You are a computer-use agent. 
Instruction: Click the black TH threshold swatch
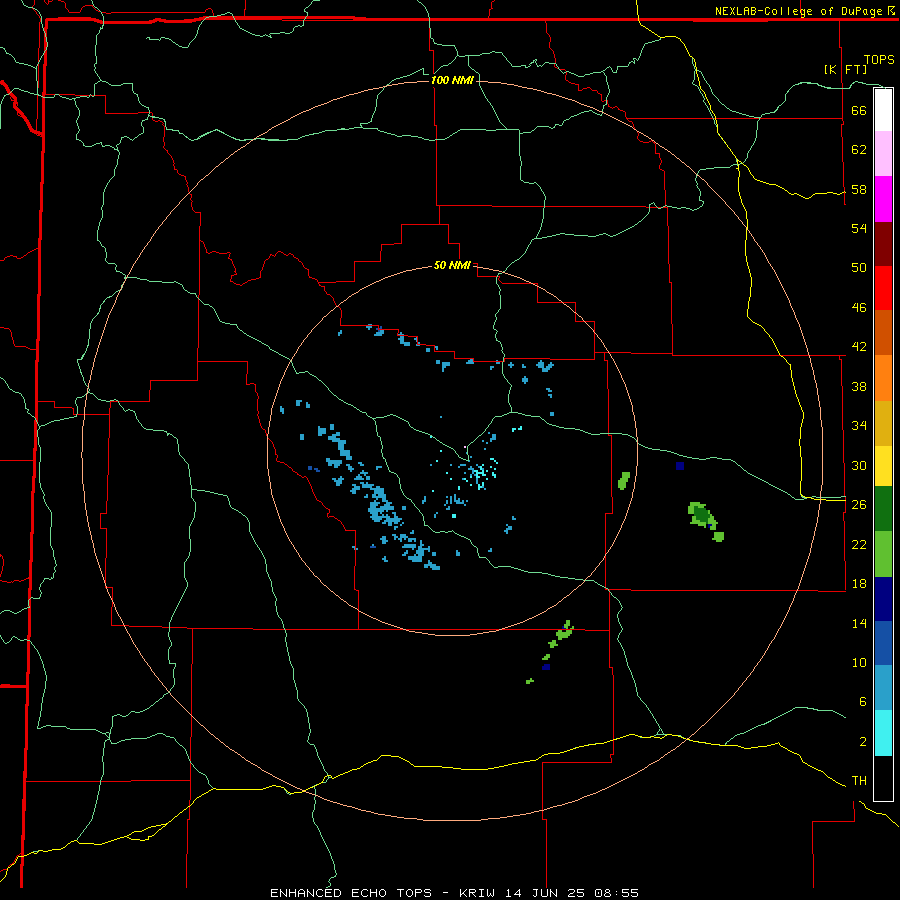883,778
